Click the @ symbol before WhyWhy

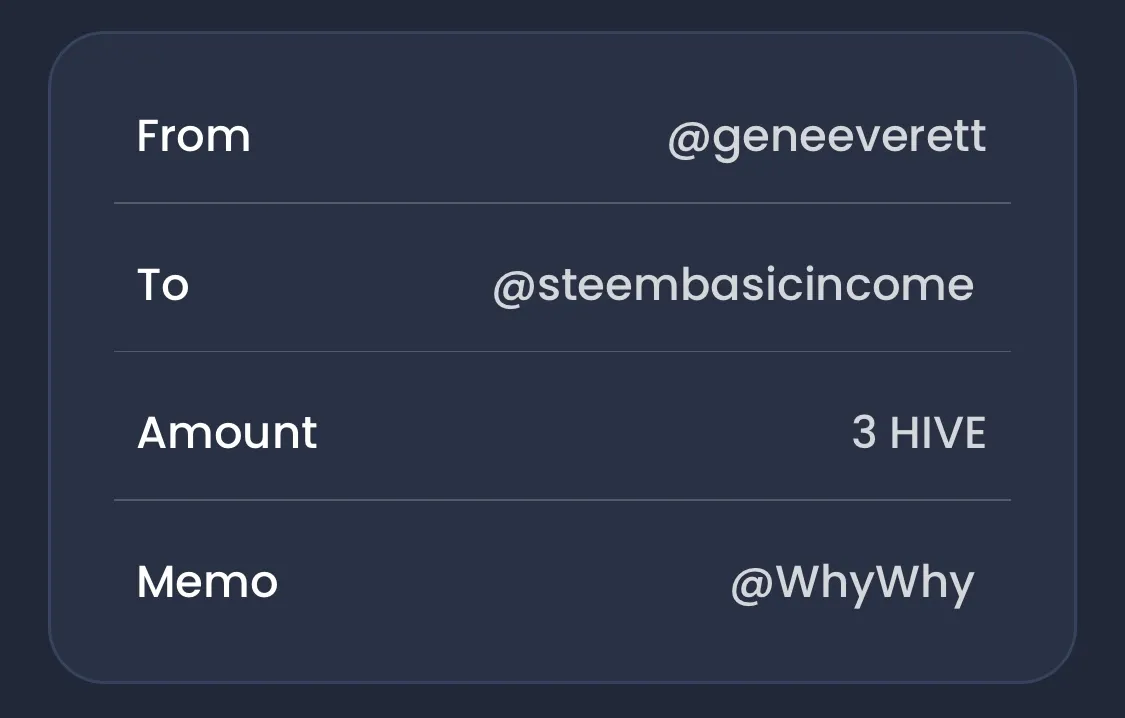tap(752, 585)
